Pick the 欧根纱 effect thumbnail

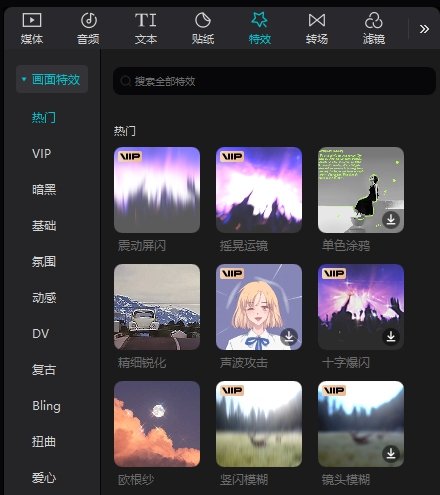pos(157,424)
